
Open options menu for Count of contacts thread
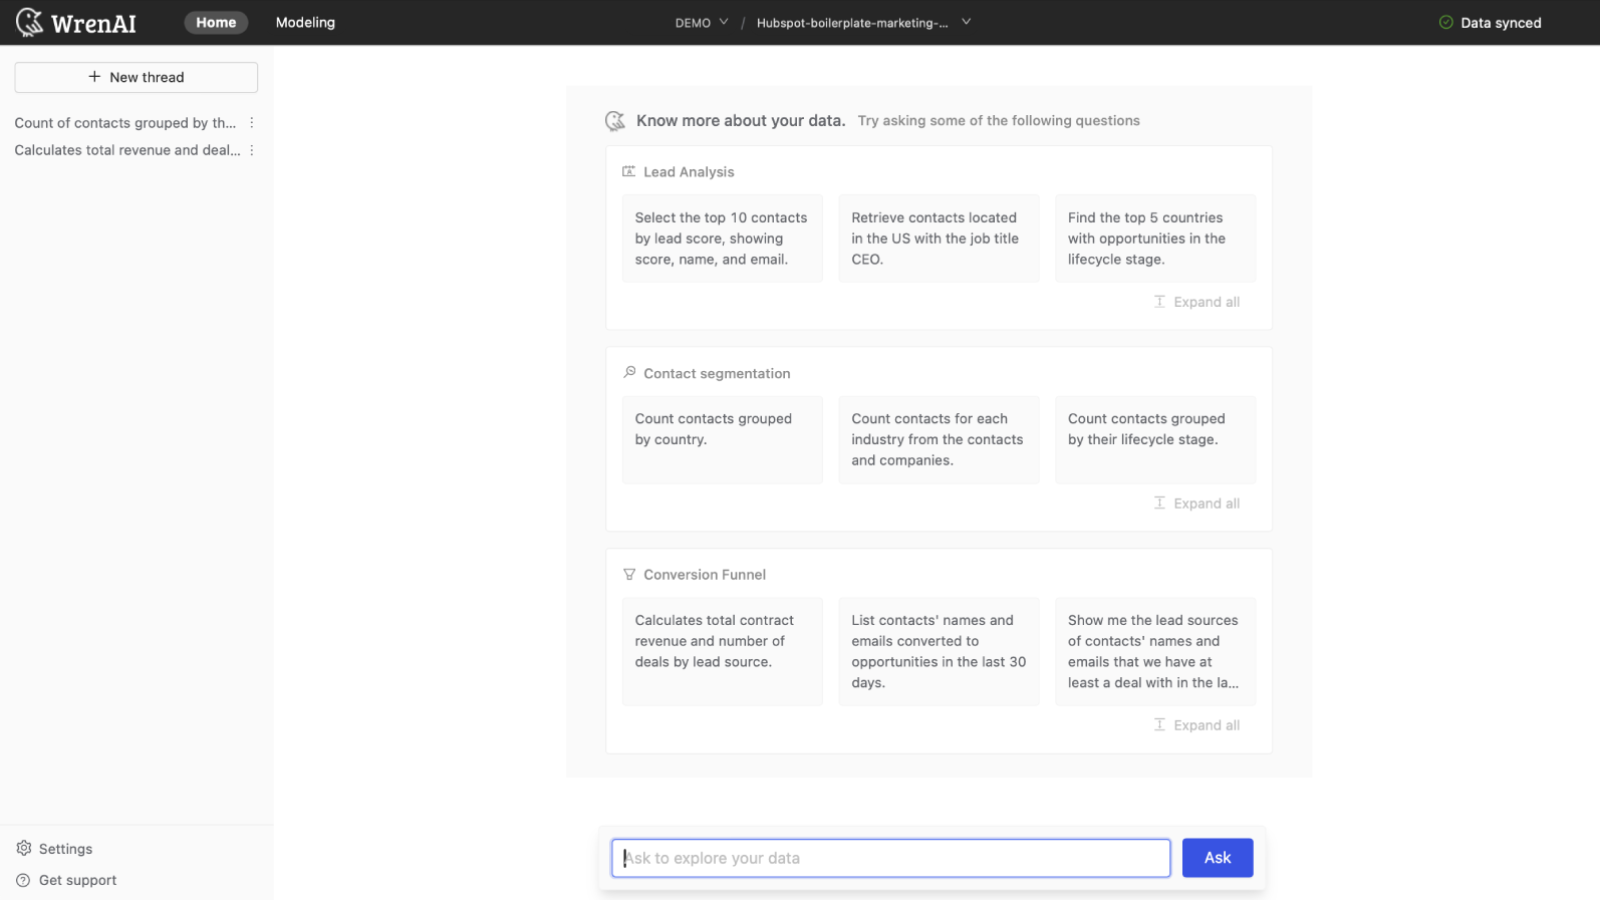[251, 122]
